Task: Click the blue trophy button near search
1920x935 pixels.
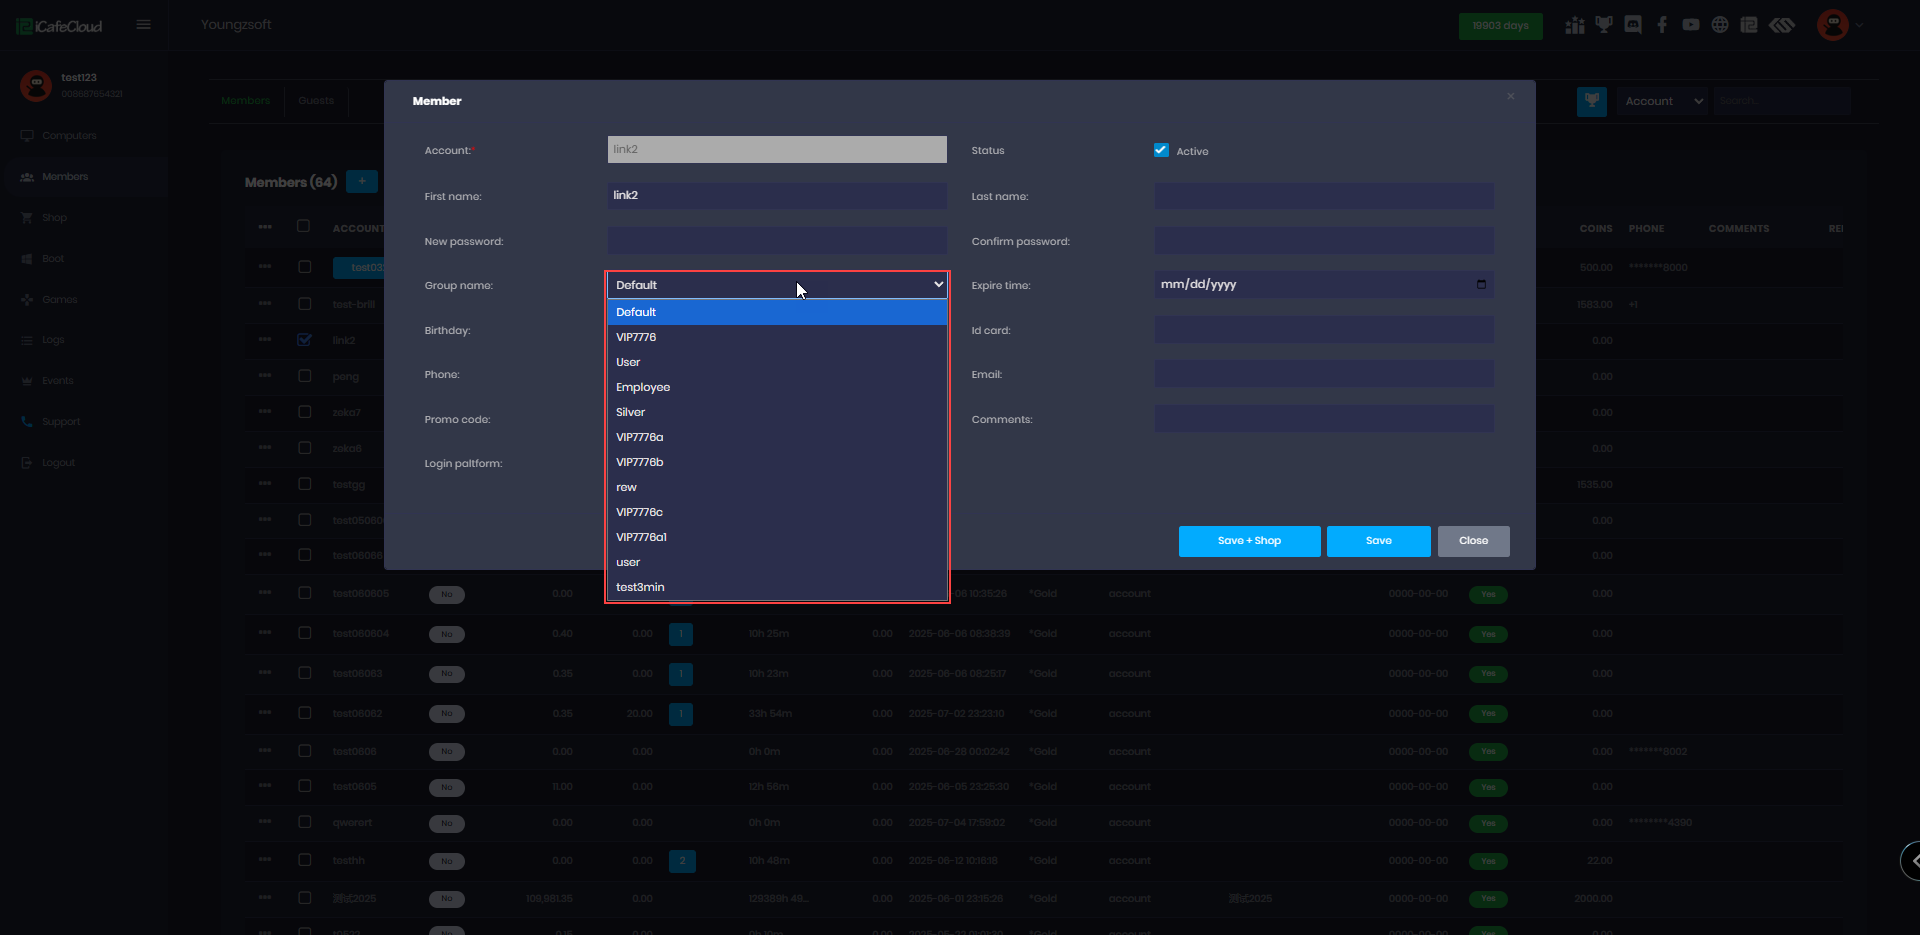Action: (x=1591, y=101)
